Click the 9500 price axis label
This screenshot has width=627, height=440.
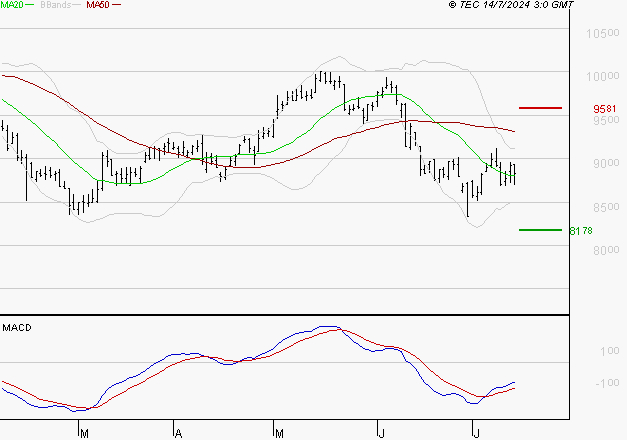pyautogui.click(x=606, y=120)
